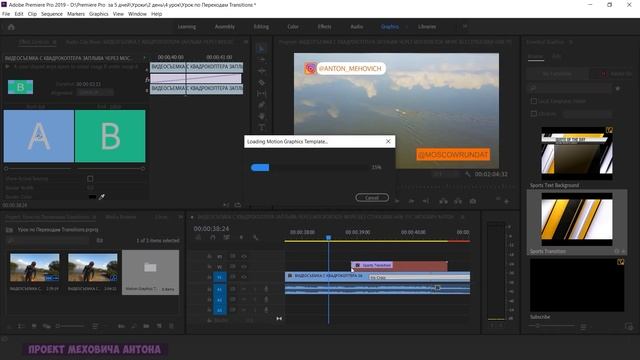Viewport: 640px width, 360px height.
Task: Toggle timeline Snap magnet icon
Action: pyautogui.click(x=213, y=238)
